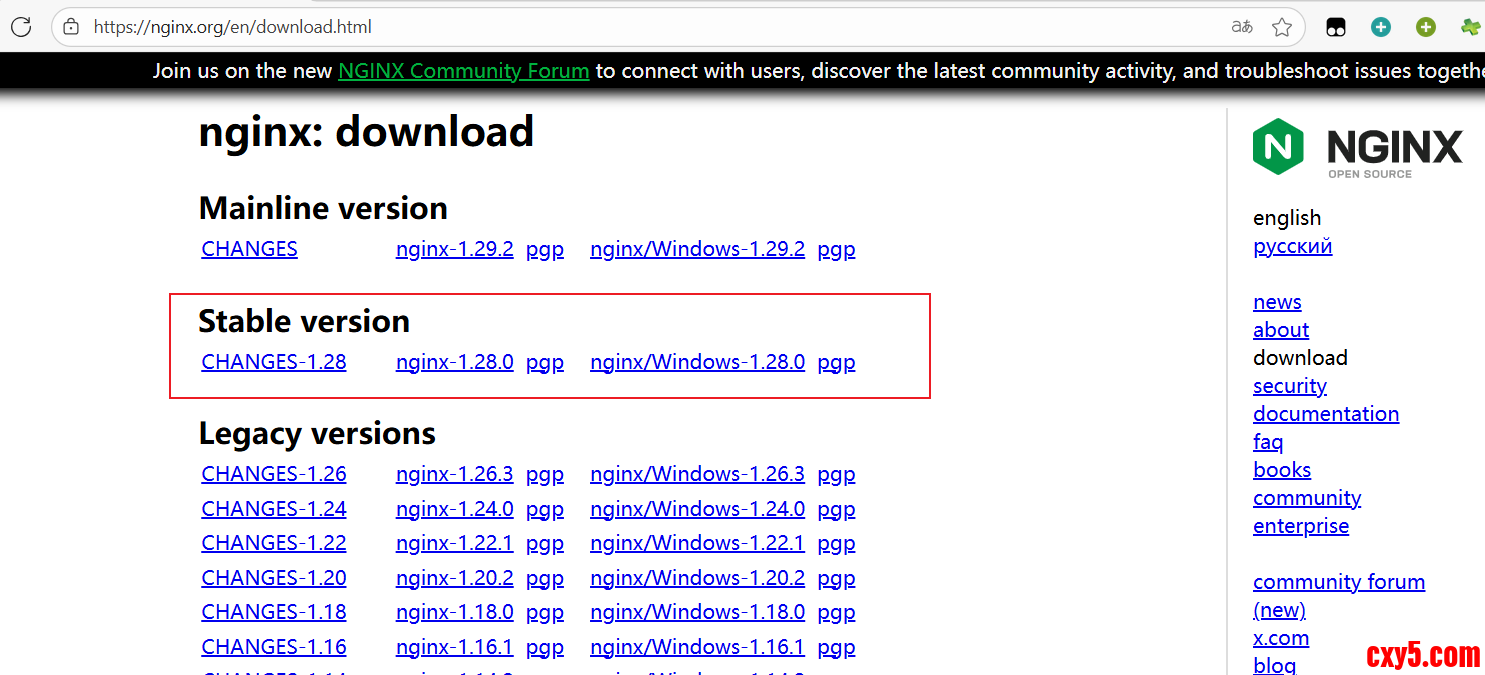Go to the enterprise page

click(1301, 526)
